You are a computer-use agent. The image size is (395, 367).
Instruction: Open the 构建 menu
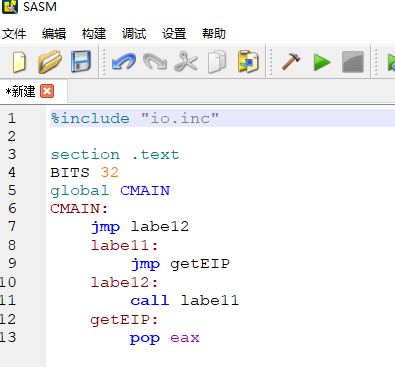[x=94, y=34]
